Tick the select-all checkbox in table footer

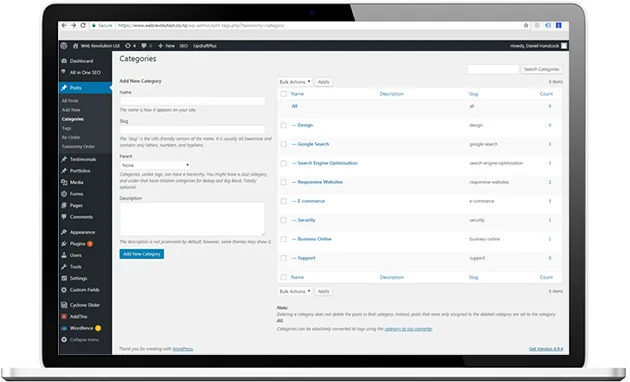coord(284,277)
